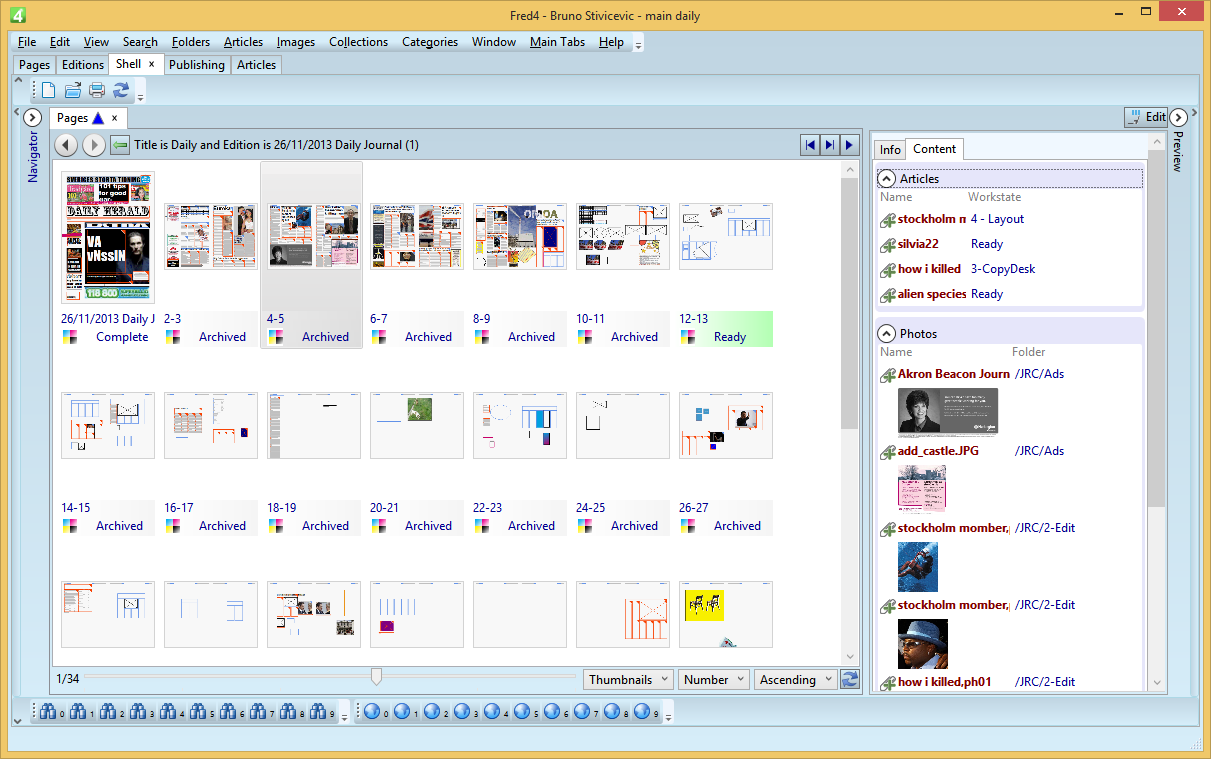Collapse the Photos section
This screenshot has height=759, width=1211.
click(x=887, y=334)
